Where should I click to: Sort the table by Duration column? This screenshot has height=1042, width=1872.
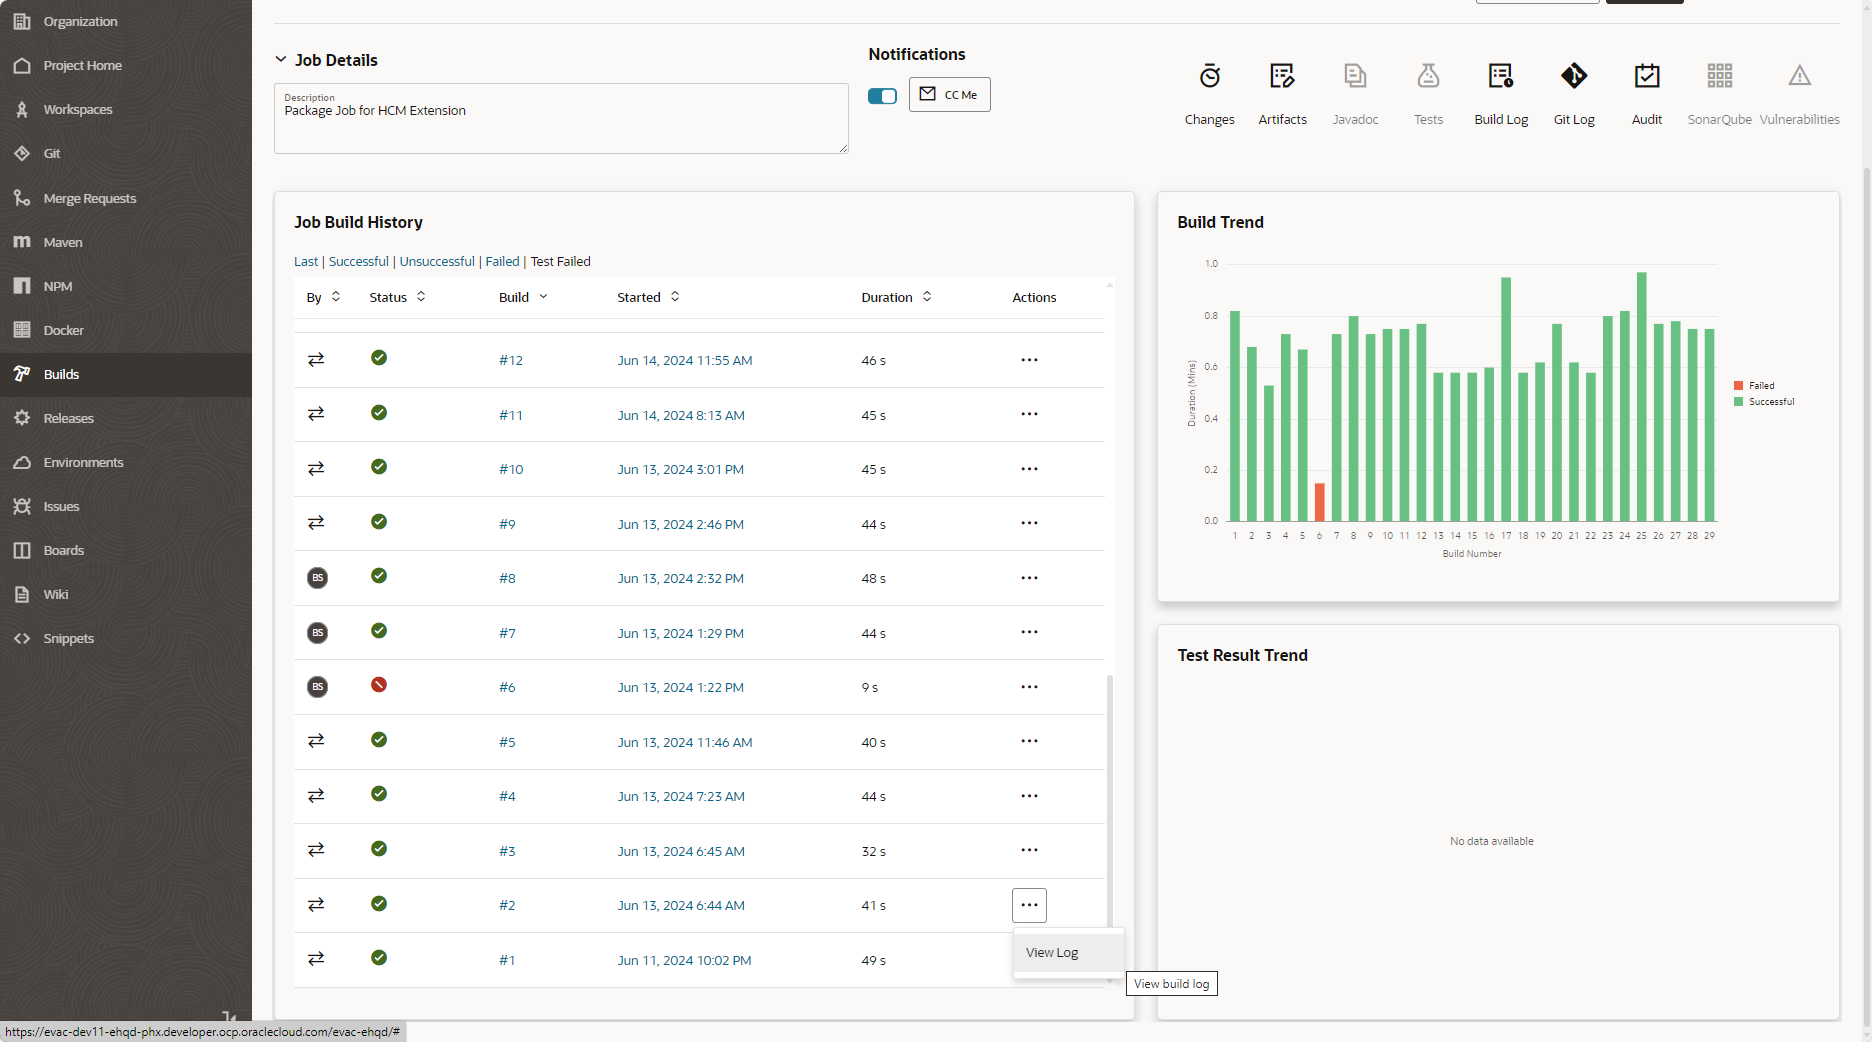[927, 297]
